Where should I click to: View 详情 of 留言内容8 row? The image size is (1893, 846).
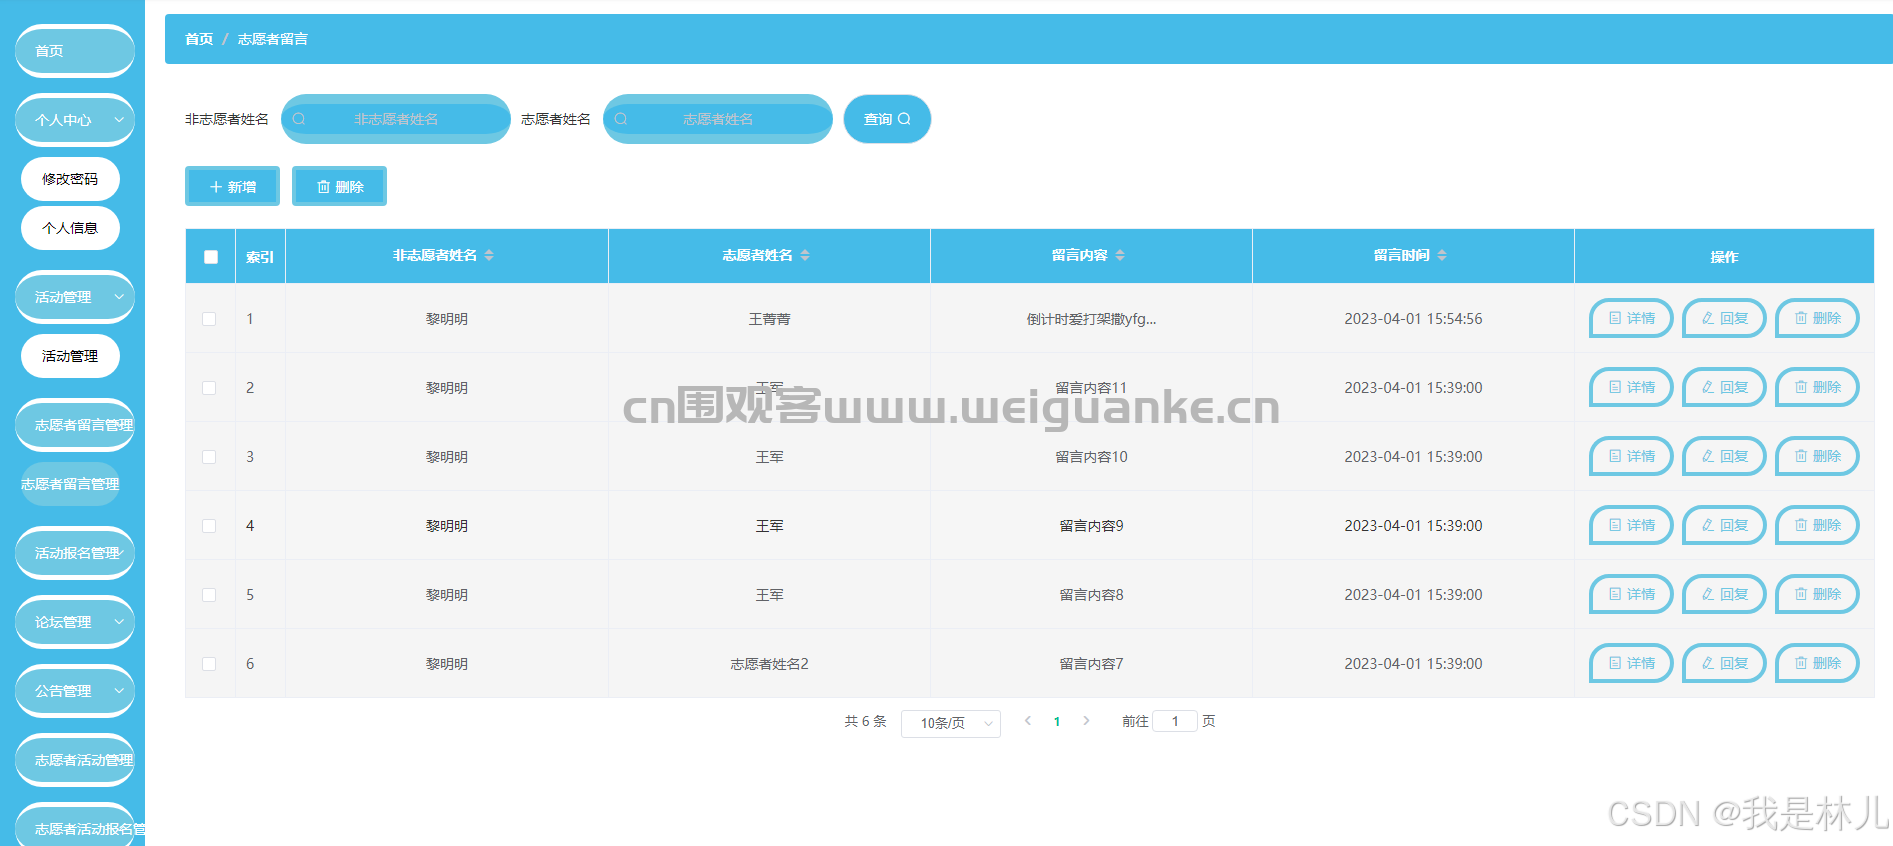(1631, 594)
